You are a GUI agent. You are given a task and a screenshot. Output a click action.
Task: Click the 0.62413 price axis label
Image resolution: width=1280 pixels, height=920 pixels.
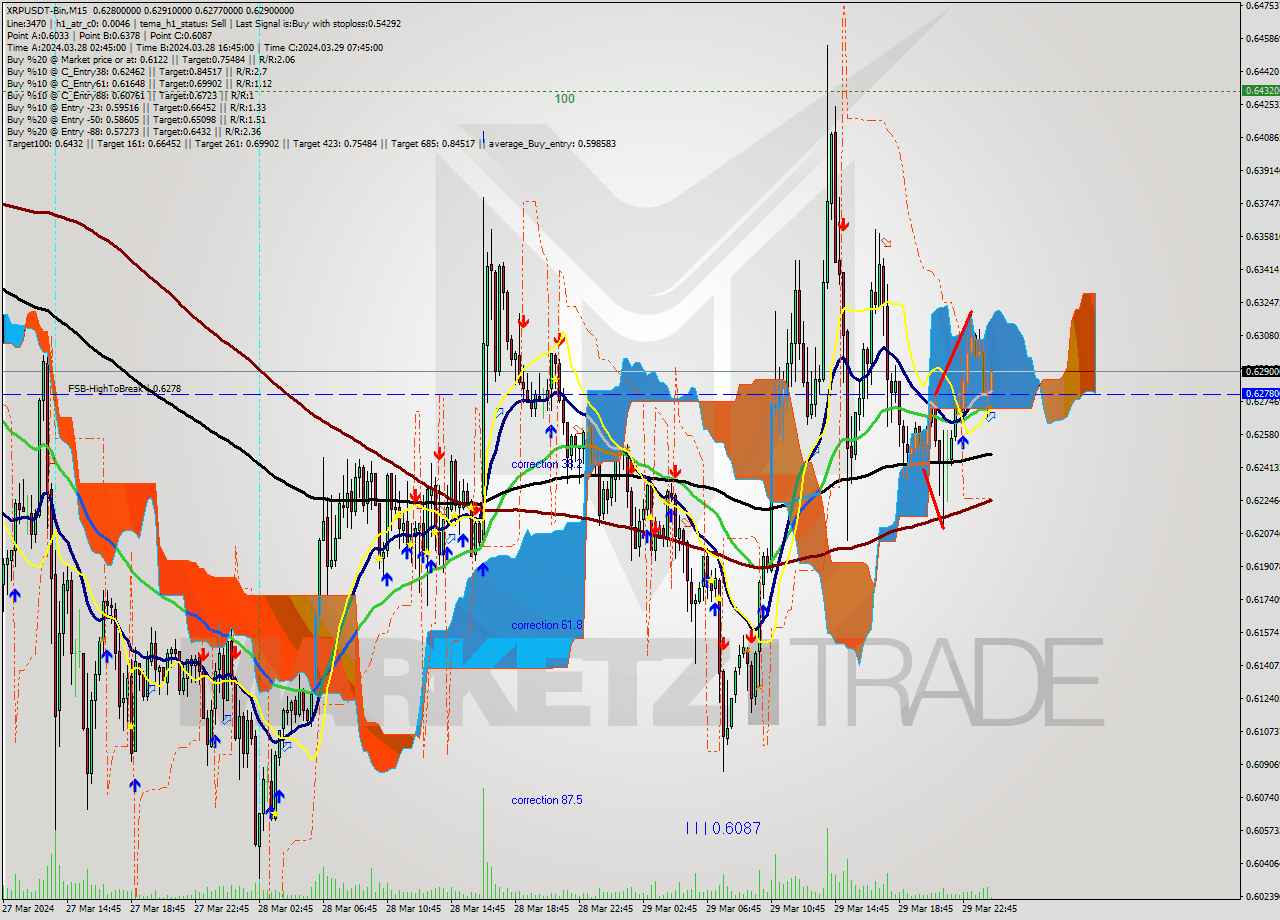(1262, 468)
